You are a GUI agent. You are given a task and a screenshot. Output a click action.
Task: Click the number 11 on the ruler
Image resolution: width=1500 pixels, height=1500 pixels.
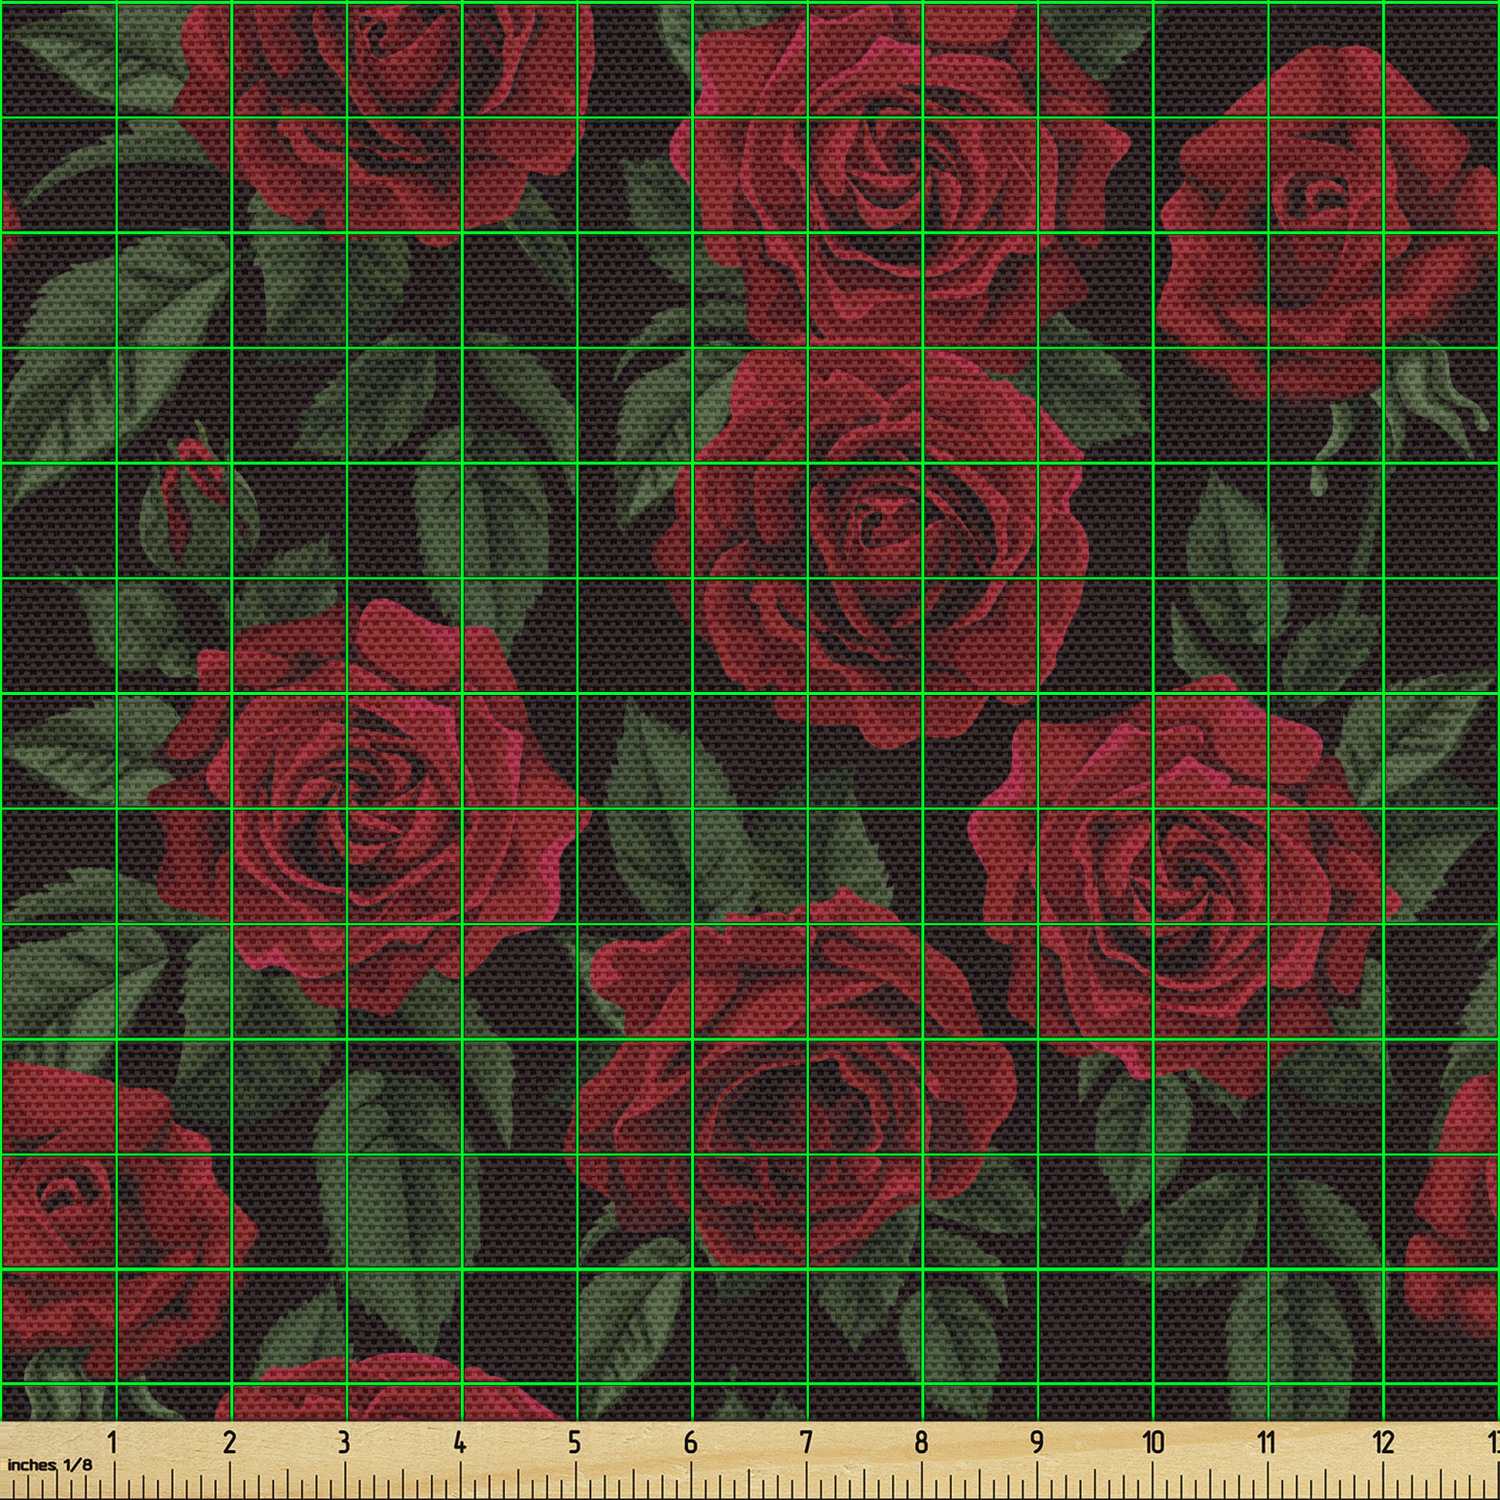[1267, 1442]
